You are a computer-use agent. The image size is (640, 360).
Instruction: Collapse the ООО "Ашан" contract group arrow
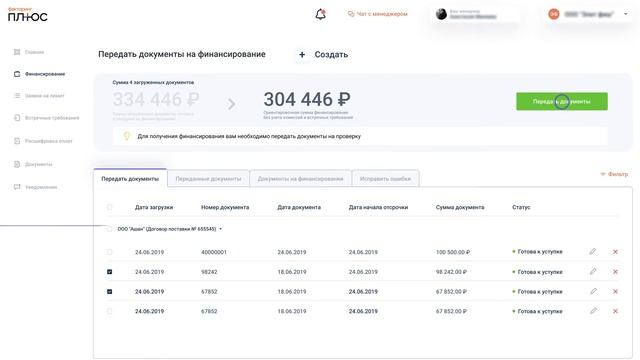(220, 229)
